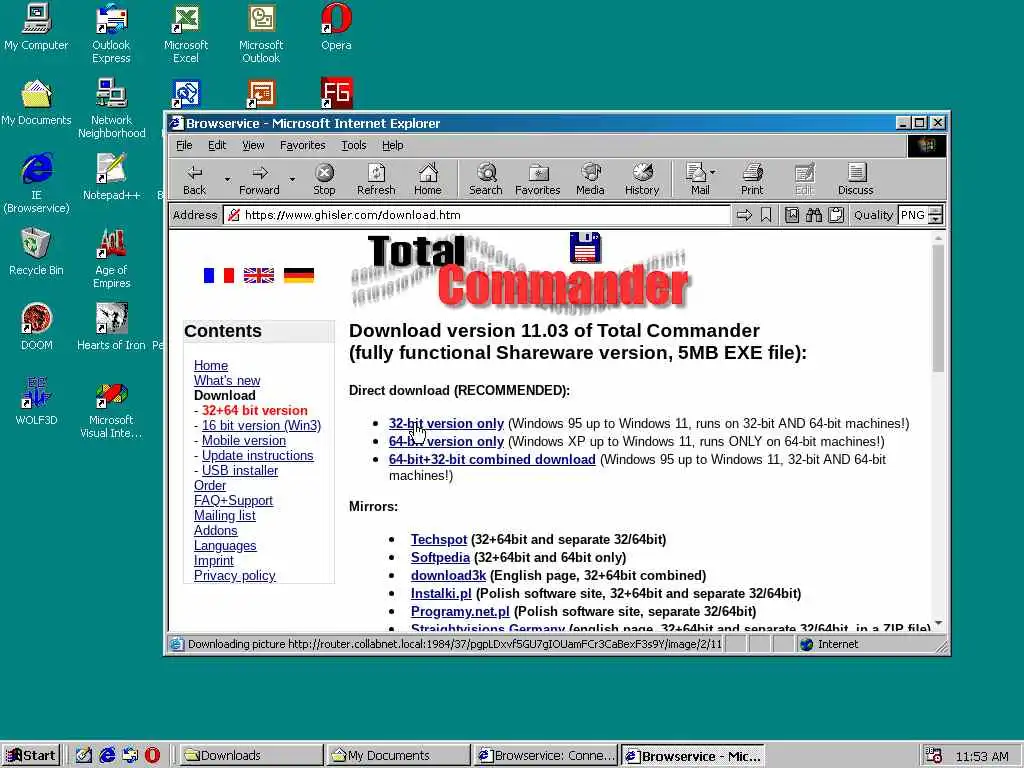Click the scrollbar down arrow
The width and height of the screenshot is (1024, 768).
point(938,624)
